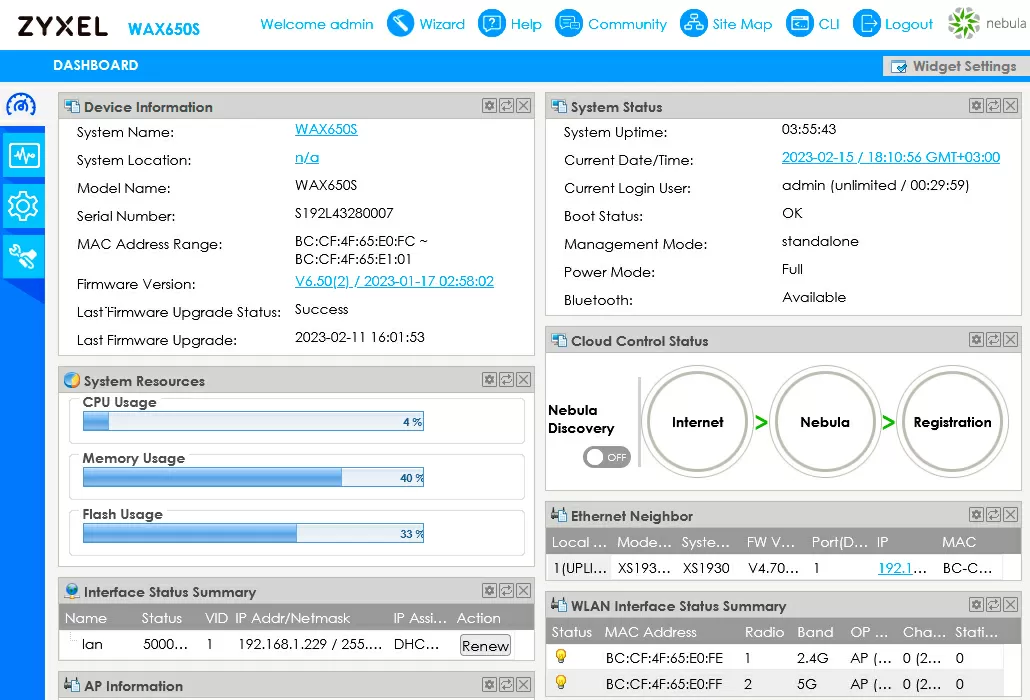Open the Maintenance tools sidebar icon
The height and width of the screenshot is (700, 1030).
click(x=24, y=256)
